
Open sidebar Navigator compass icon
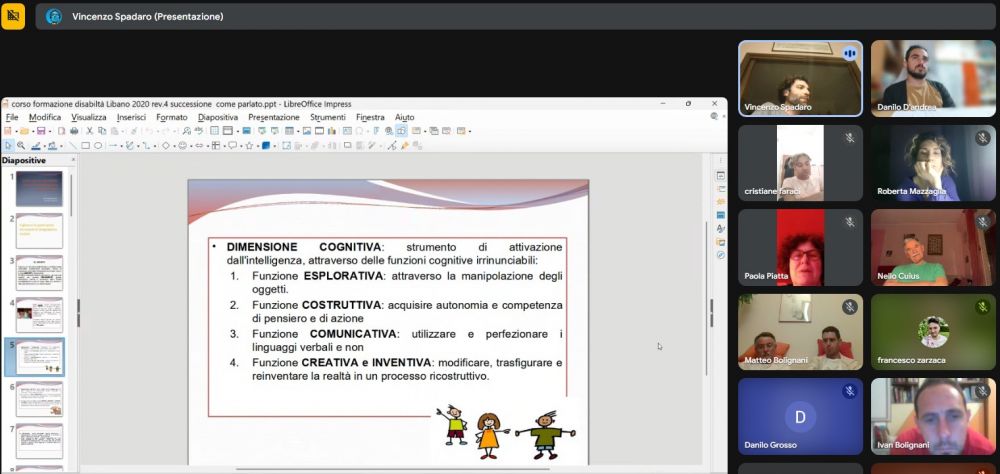click(x=721, y=255)
